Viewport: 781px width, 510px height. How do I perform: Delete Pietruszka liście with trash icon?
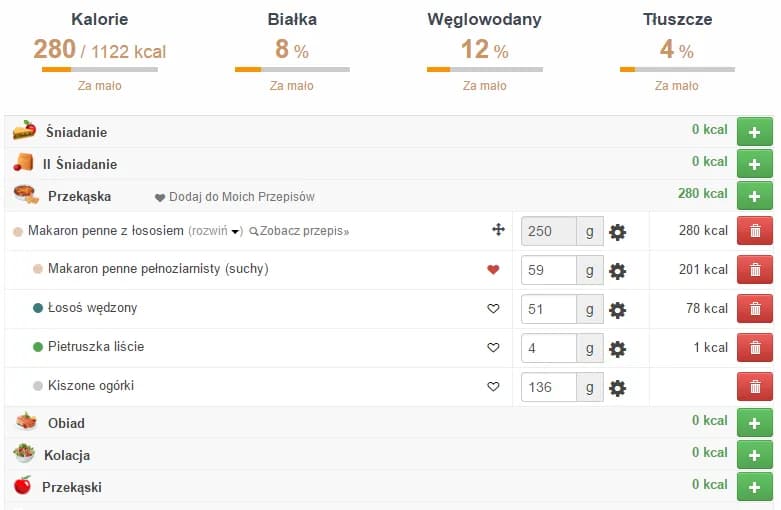tap(755, 348)
